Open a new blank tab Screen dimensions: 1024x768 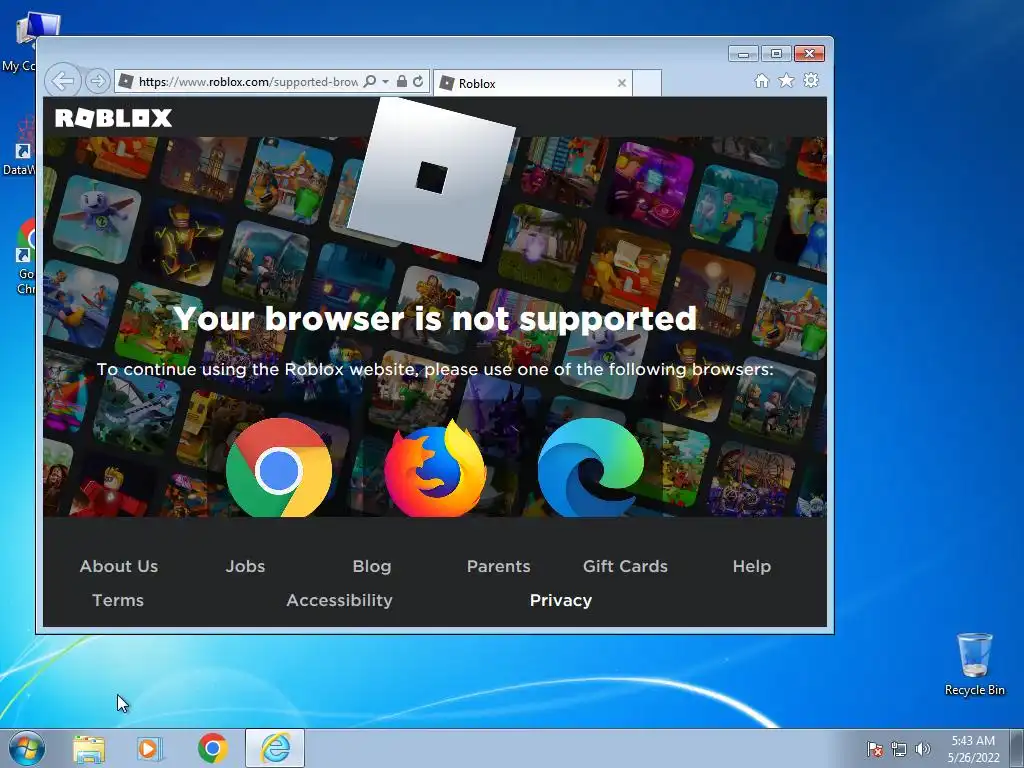[x=647, y=83]
